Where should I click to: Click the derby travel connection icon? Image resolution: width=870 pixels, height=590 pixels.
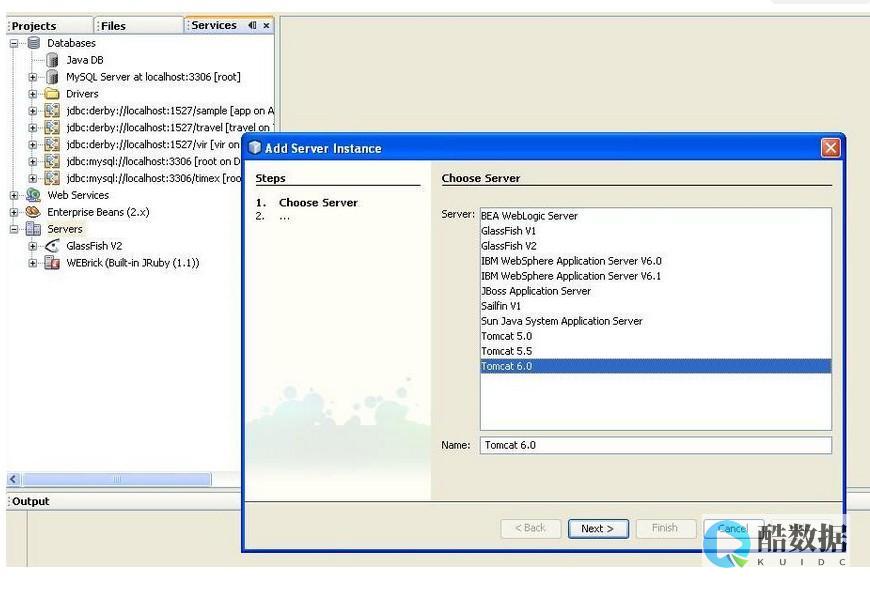click(52, 128)
